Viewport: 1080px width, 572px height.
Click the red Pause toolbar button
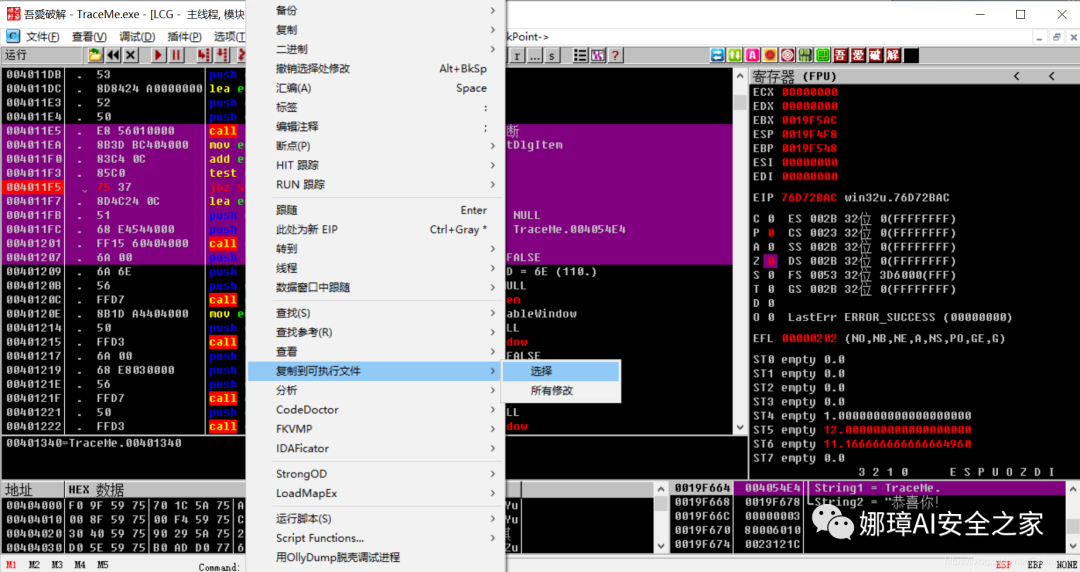click(x=176, y=55)
